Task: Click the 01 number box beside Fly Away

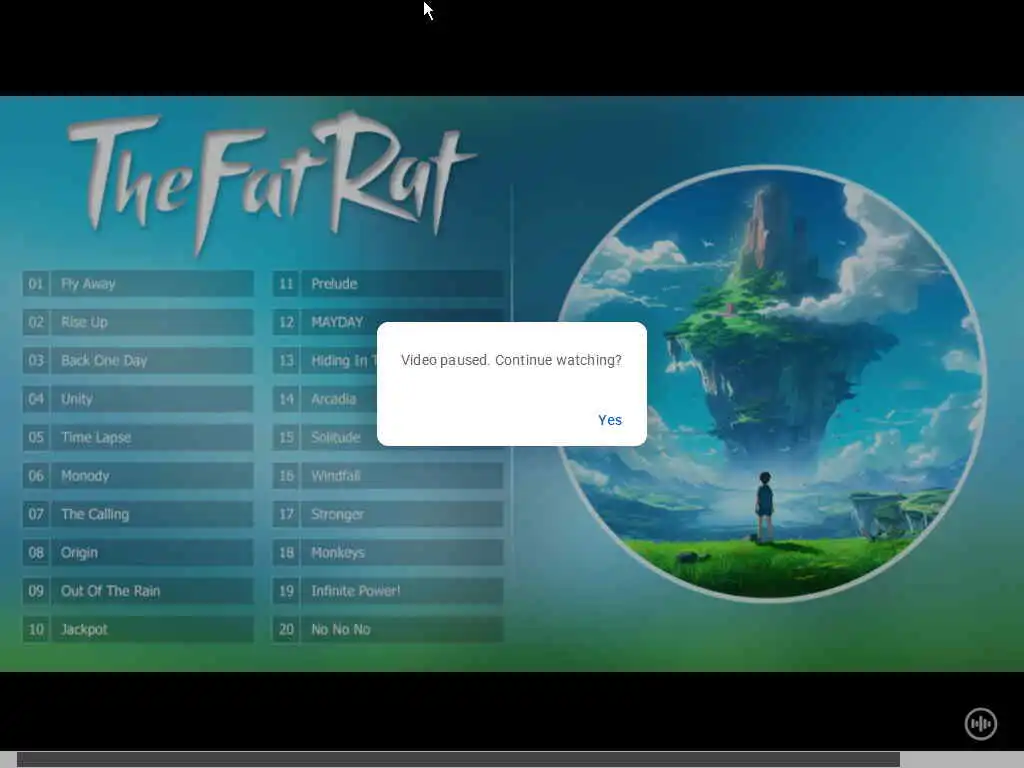Action: coord(36,284)
